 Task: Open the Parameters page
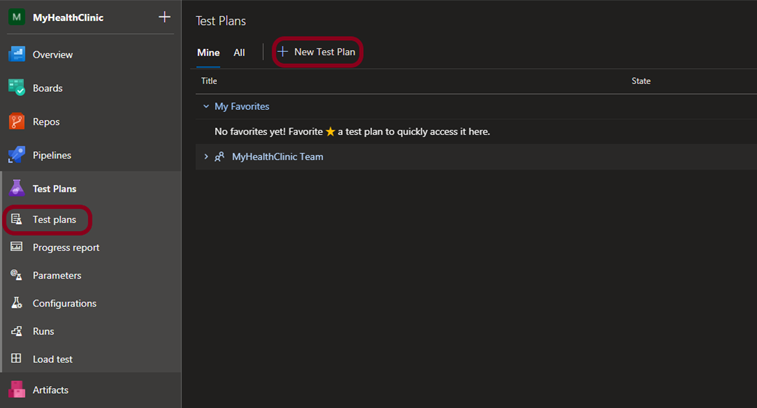pyautogui.click(x=56, y=275)
